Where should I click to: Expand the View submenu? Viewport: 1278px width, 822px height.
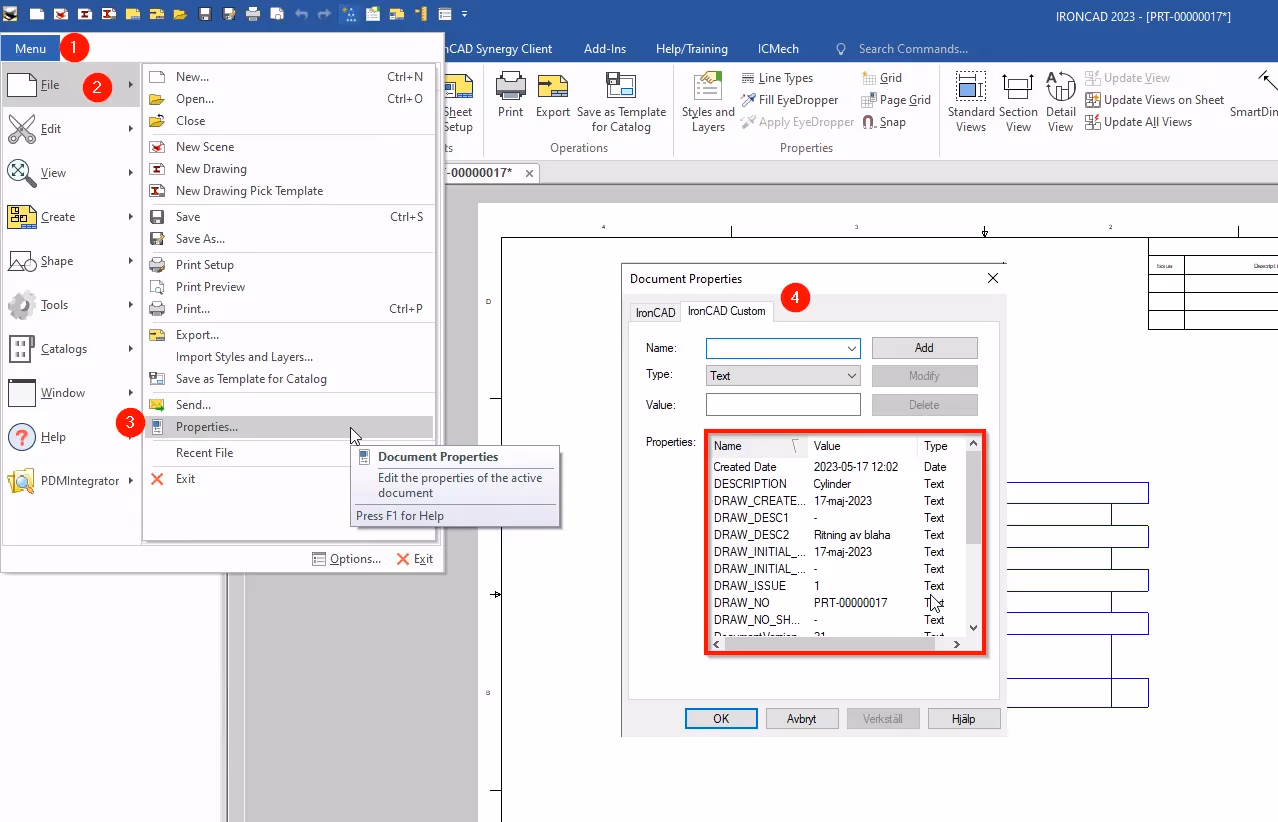point(71,173)
